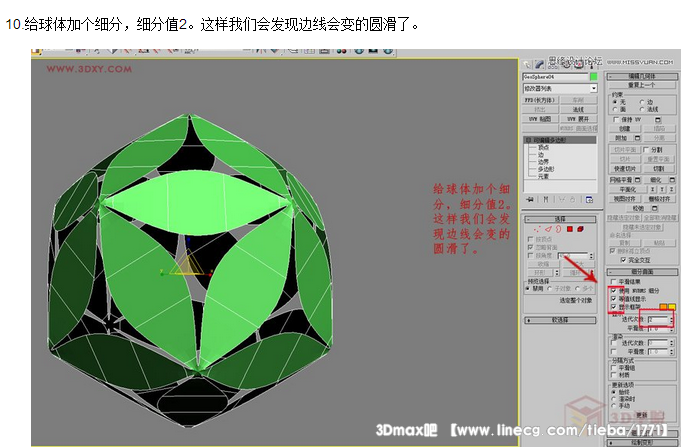This screenshot has width=697, height=447.
Task: Select the edge sub-object triangle icon
Action: click(548, 229)
